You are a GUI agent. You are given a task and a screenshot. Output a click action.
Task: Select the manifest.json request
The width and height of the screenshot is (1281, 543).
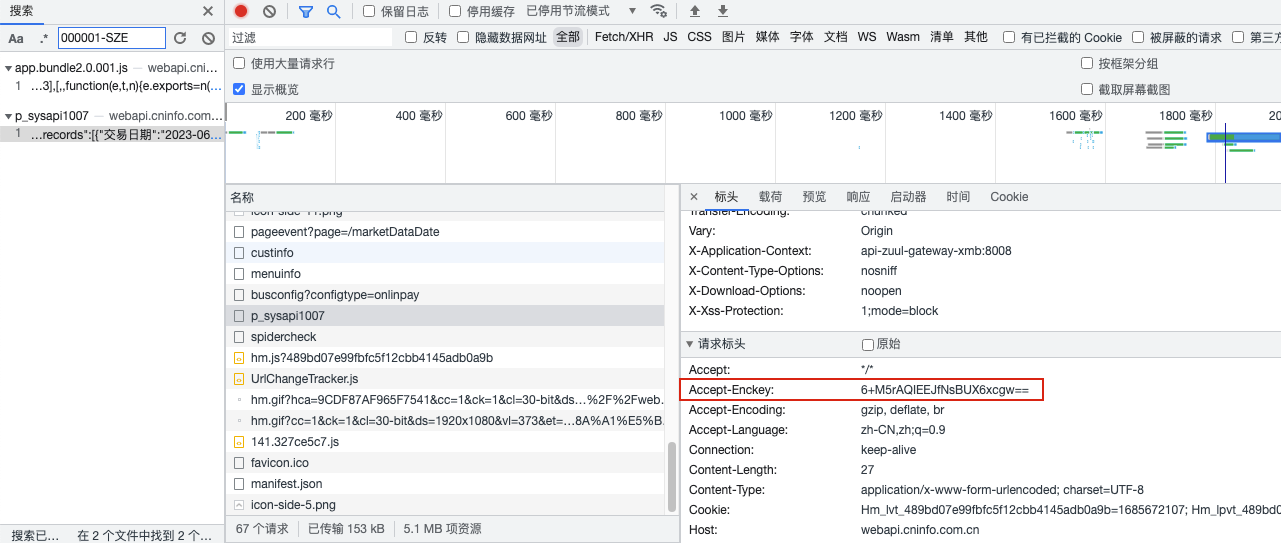(444, 484)
